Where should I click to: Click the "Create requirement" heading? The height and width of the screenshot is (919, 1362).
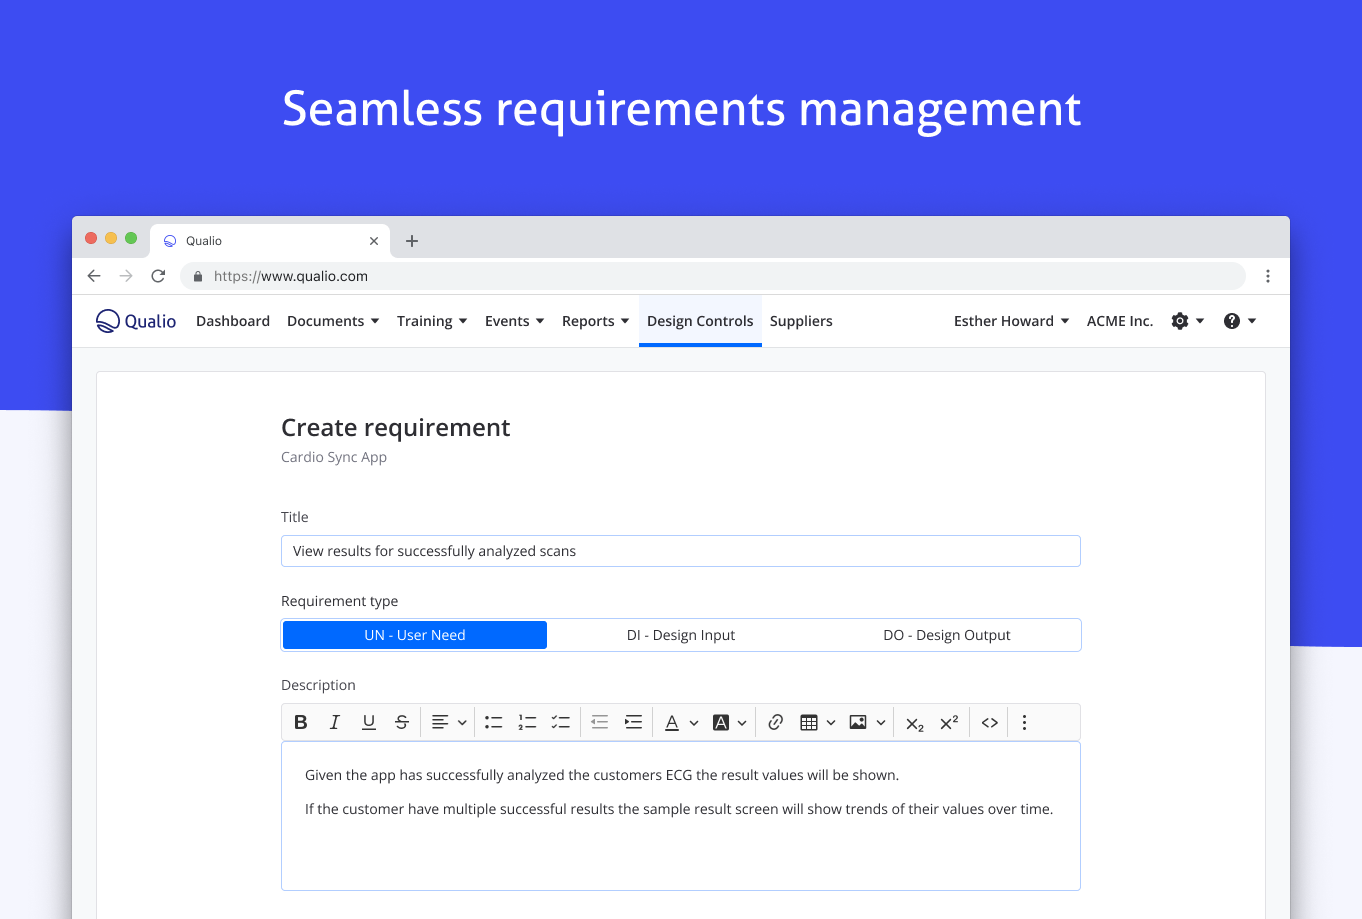coord(396,428)
